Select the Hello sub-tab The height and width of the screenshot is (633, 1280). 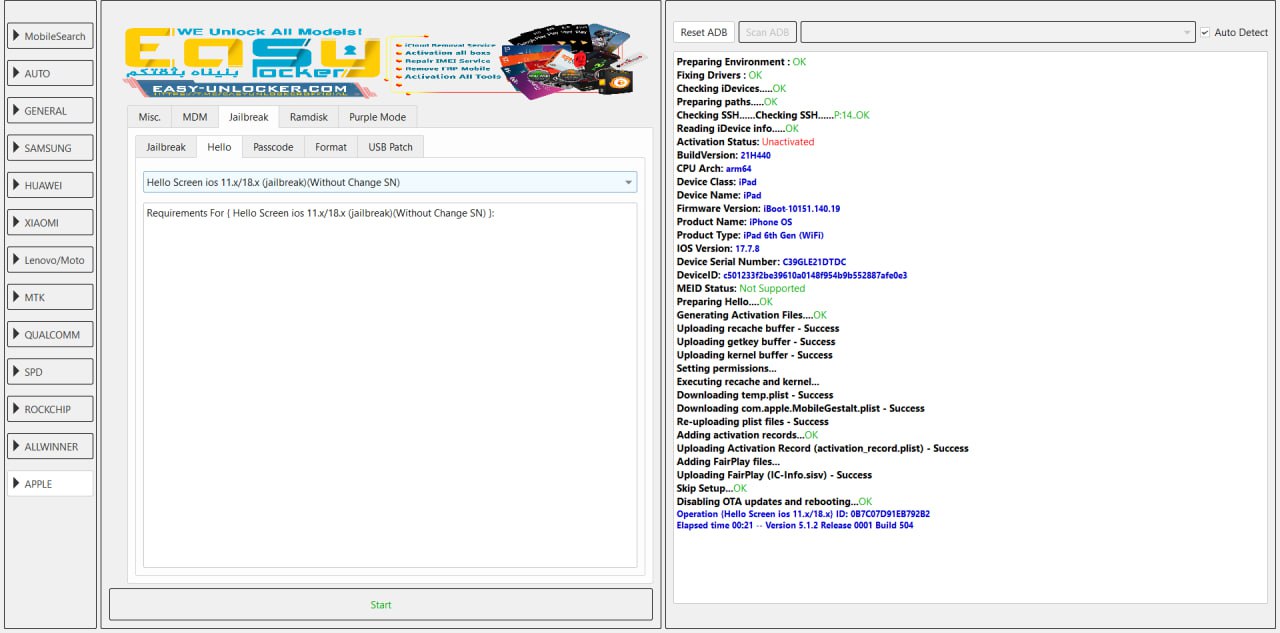tap(219, 146)
